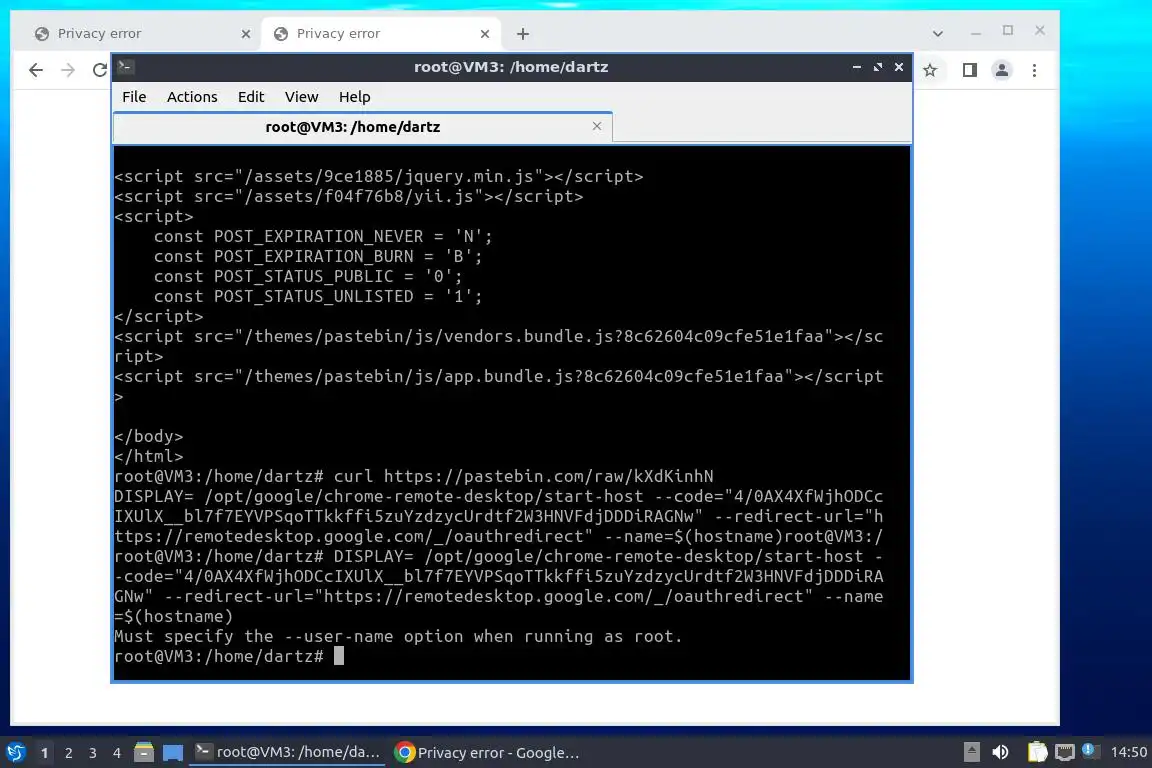Viewport: 1152px width, 768px height.
Task: Close the first Privacy error Chrome tab
Action: 245,34
